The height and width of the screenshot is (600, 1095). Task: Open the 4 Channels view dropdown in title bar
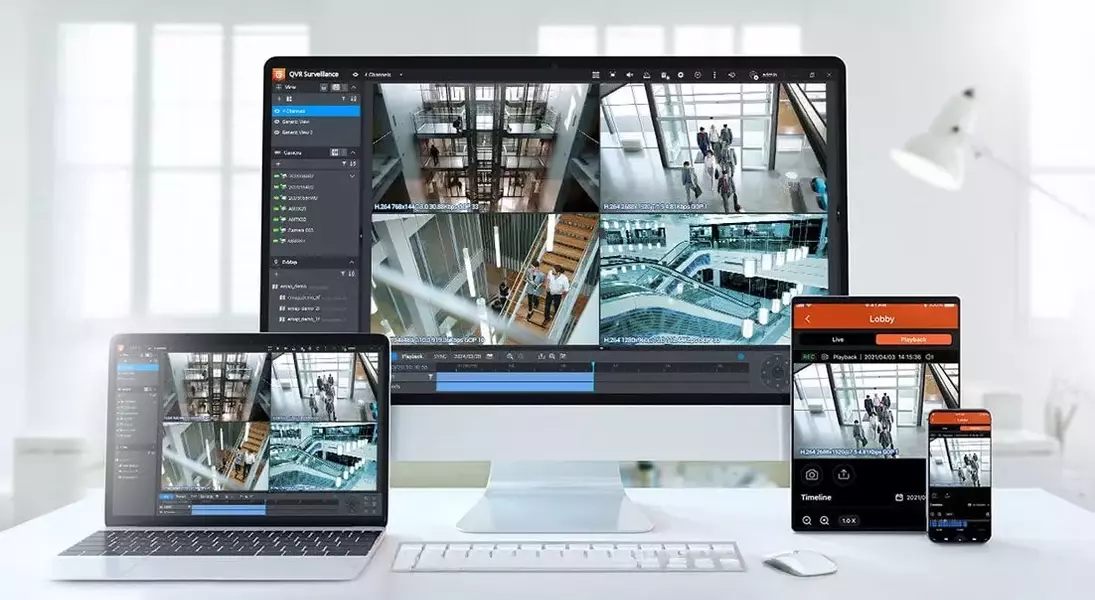(380, 74)
